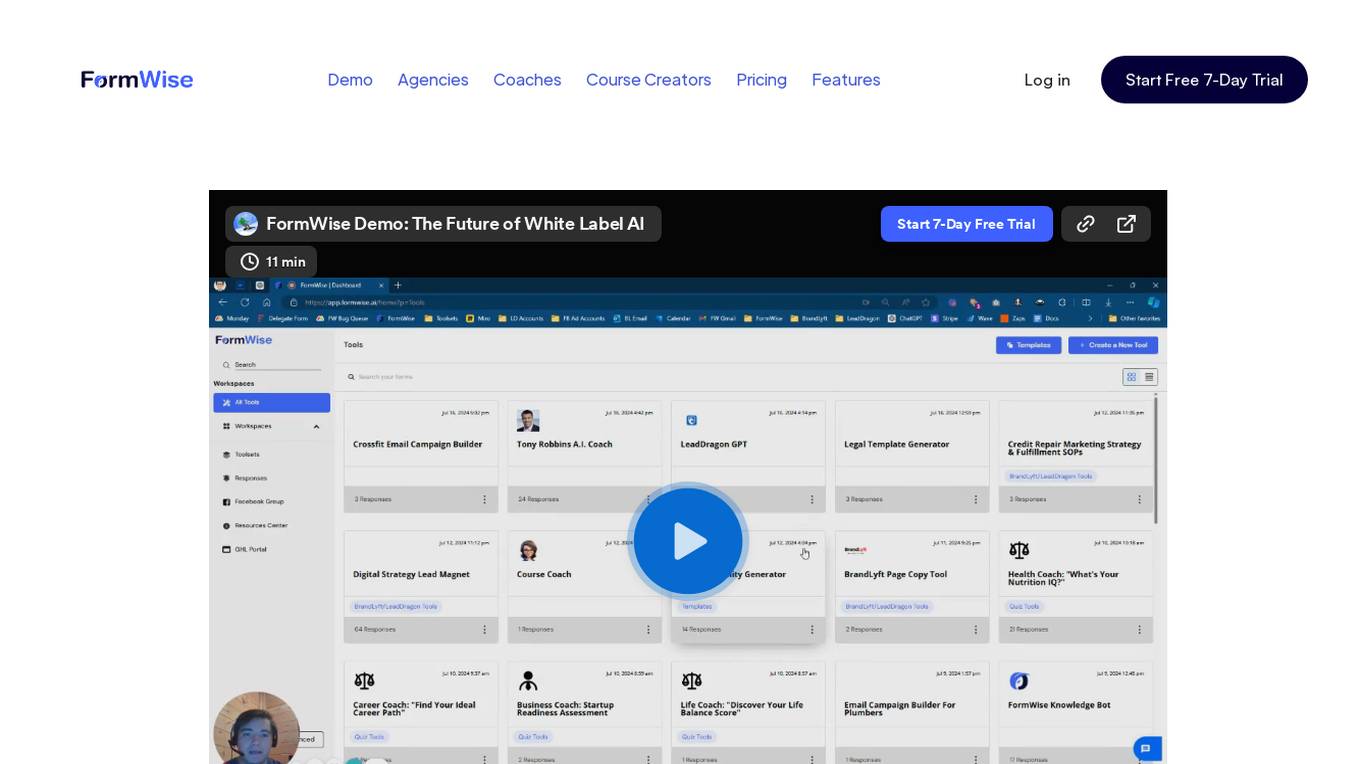Click Start 7-Day Free Trial in video header

tap(966, 224)
